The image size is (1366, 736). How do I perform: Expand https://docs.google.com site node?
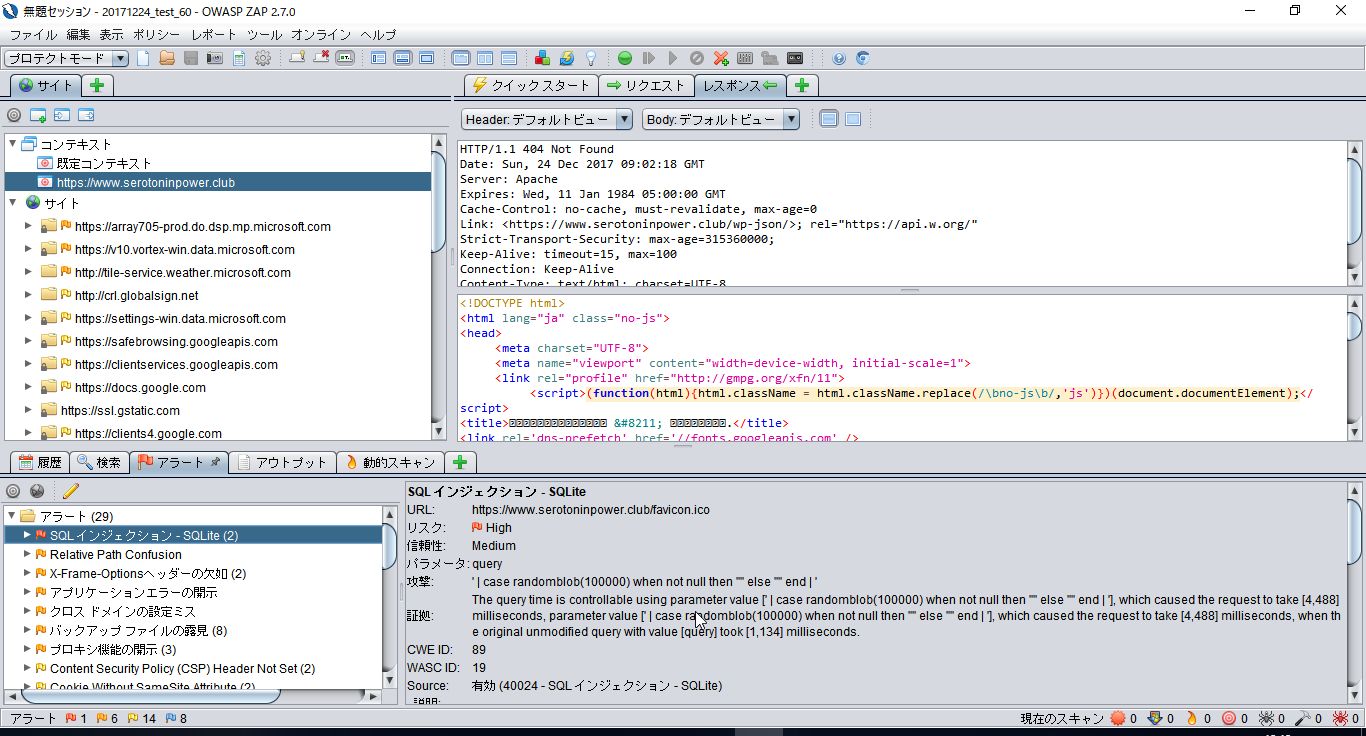point(28,387)
